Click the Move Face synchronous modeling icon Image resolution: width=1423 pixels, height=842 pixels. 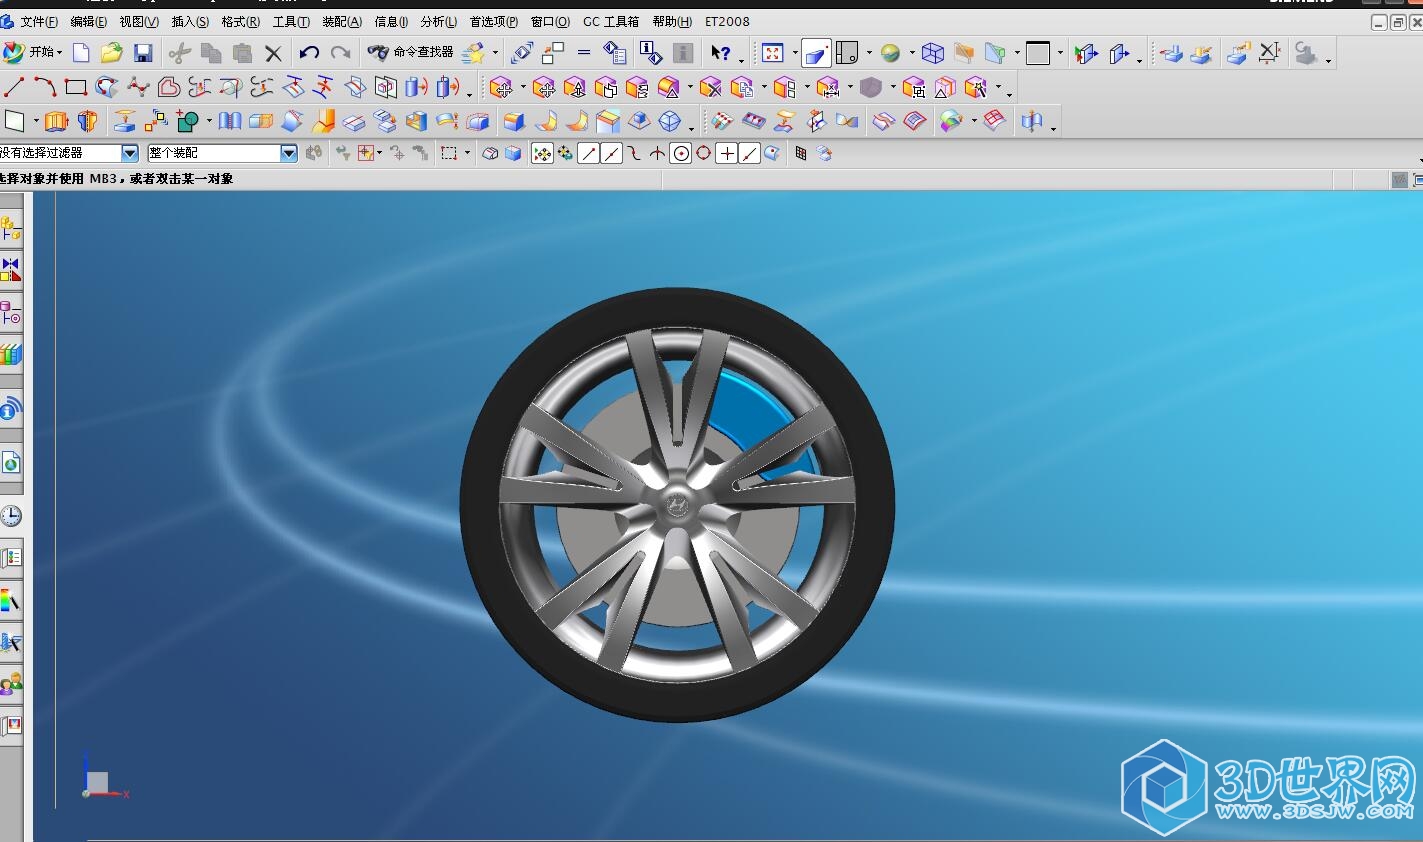pyautogui.click(x=501, y=87)
